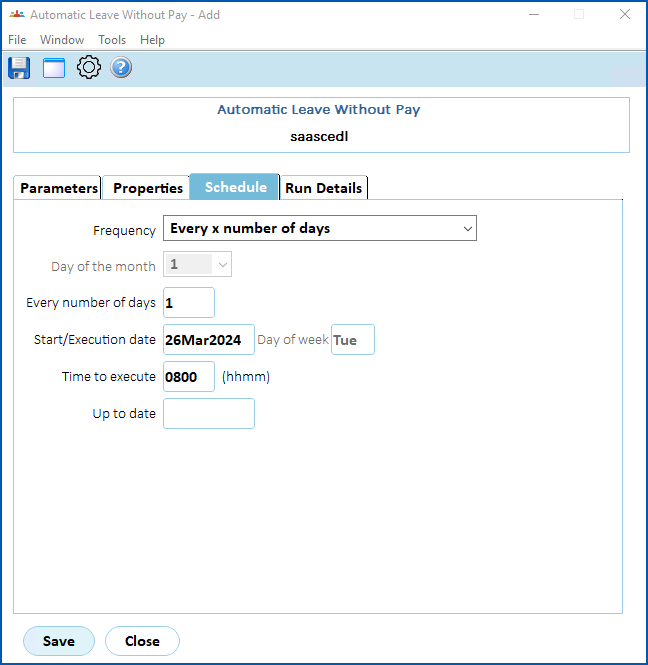Switch to the Parameters tab
The image size is (648, 665).
pyautogui.click(x=58, y=187)
